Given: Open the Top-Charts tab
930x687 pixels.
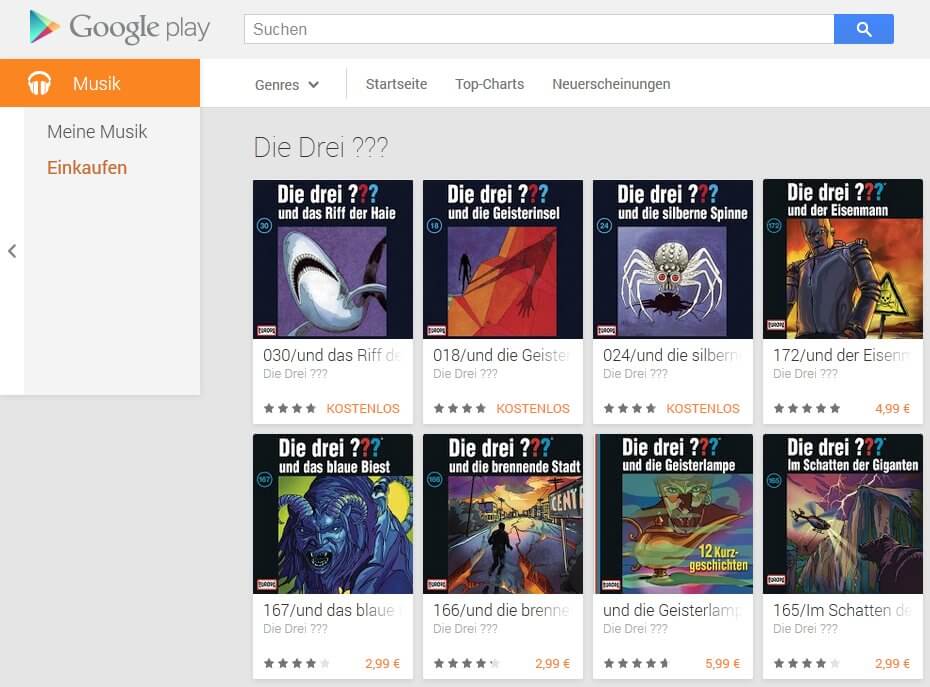Looking at the screenshot, I should 489,84.
